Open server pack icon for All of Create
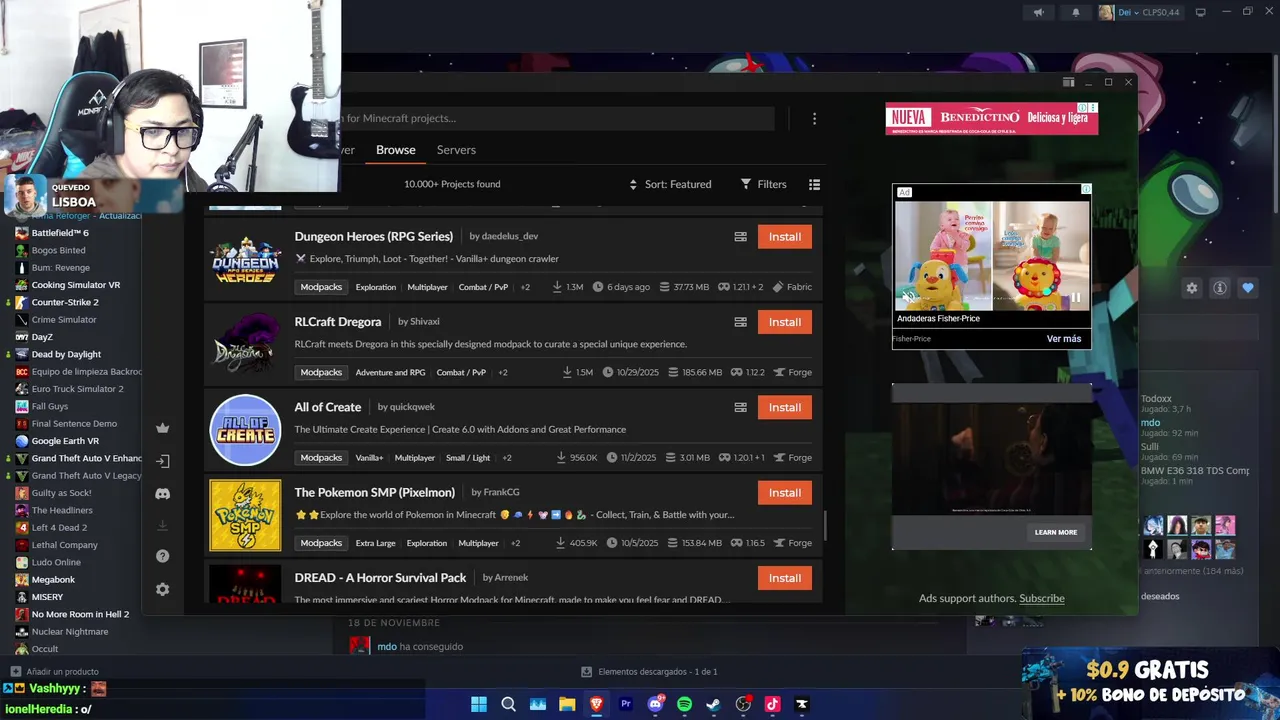Viewport: 1280px width, 720px height. point(741,407)
